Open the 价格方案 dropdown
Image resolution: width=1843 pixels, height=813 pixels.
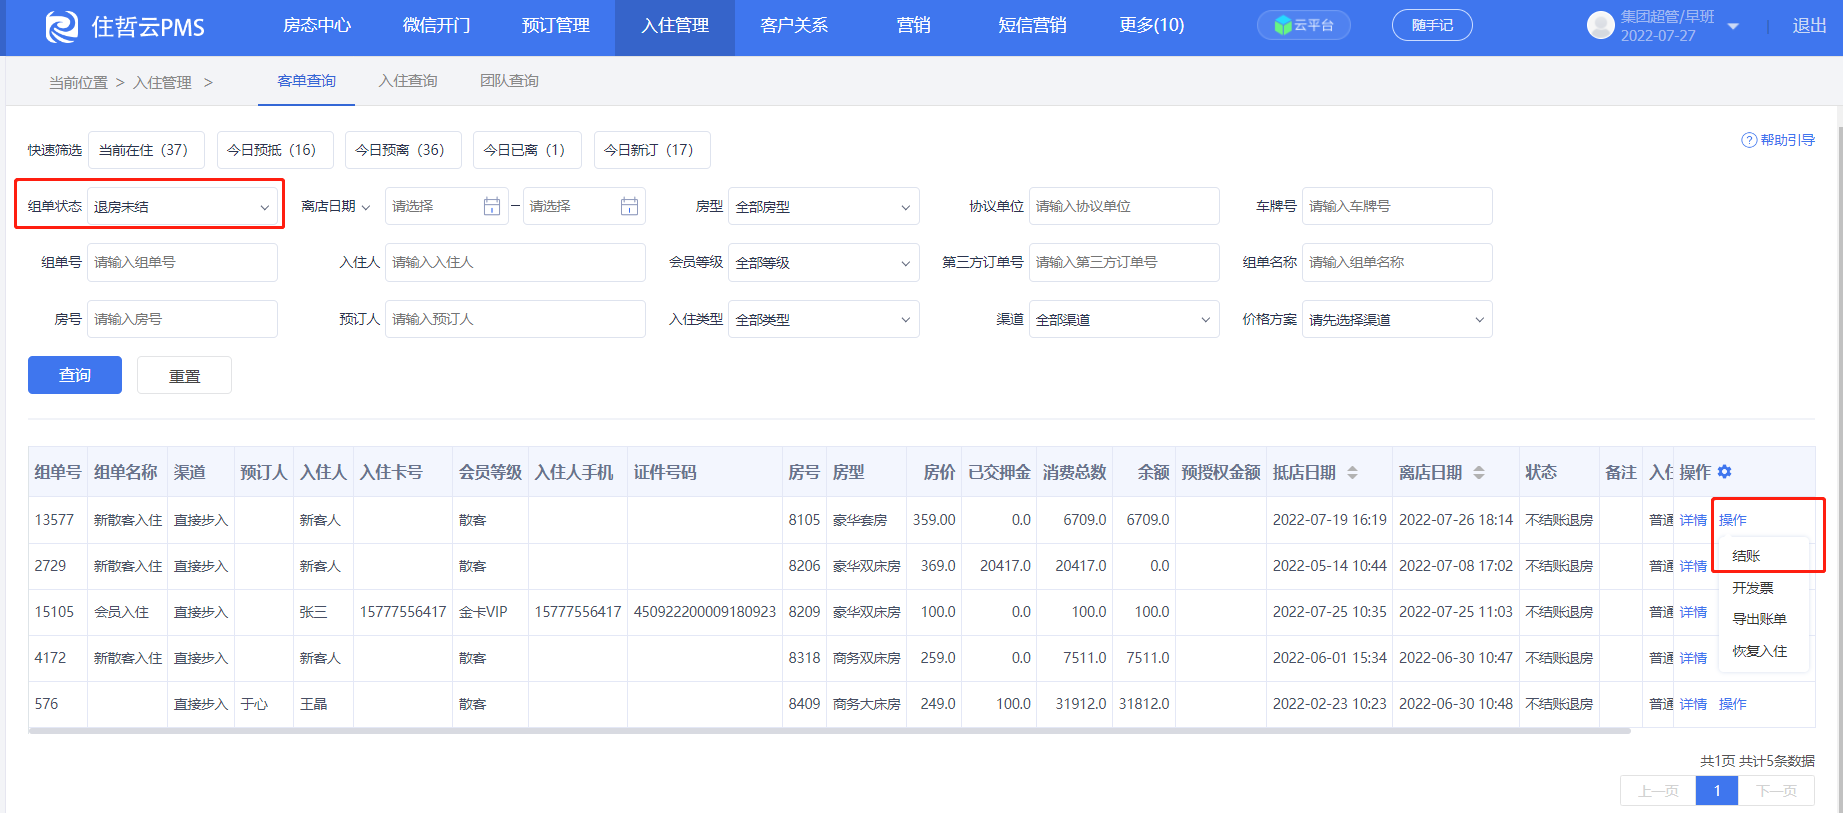[x=1397, y=319]
